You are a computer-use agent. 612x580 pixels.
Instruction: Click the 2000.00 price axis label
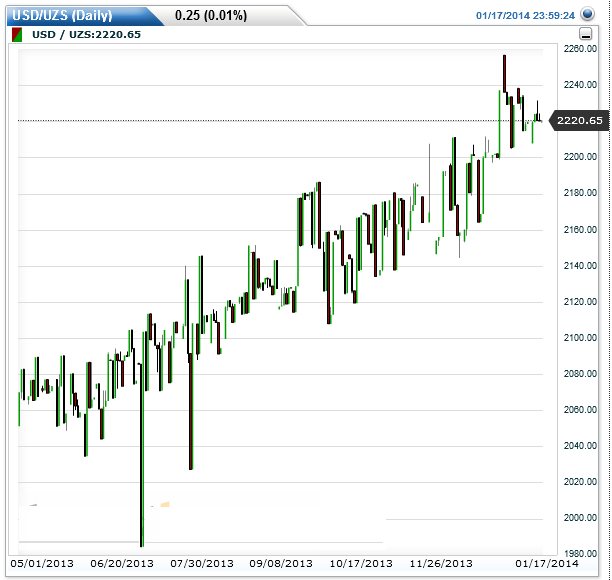coord(580,518)
